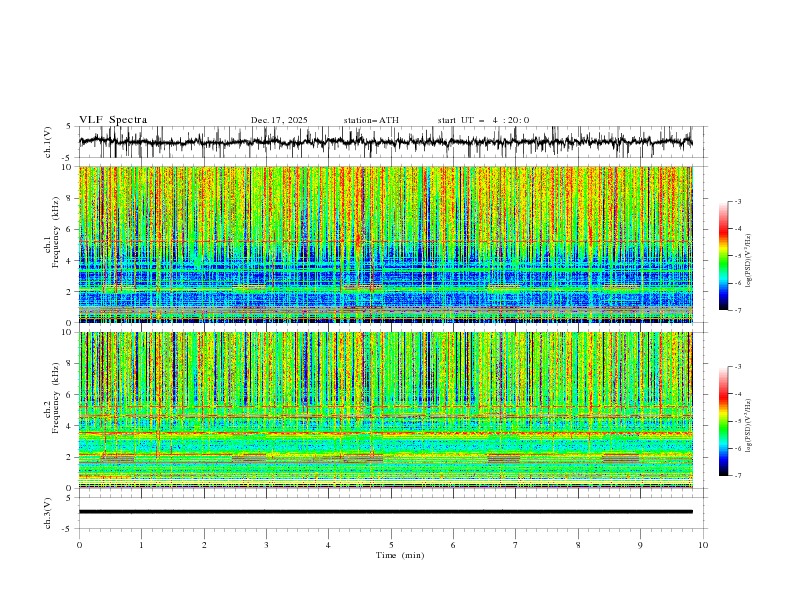
Task: Click the "station=ATH" label
Action: point(371,120)
